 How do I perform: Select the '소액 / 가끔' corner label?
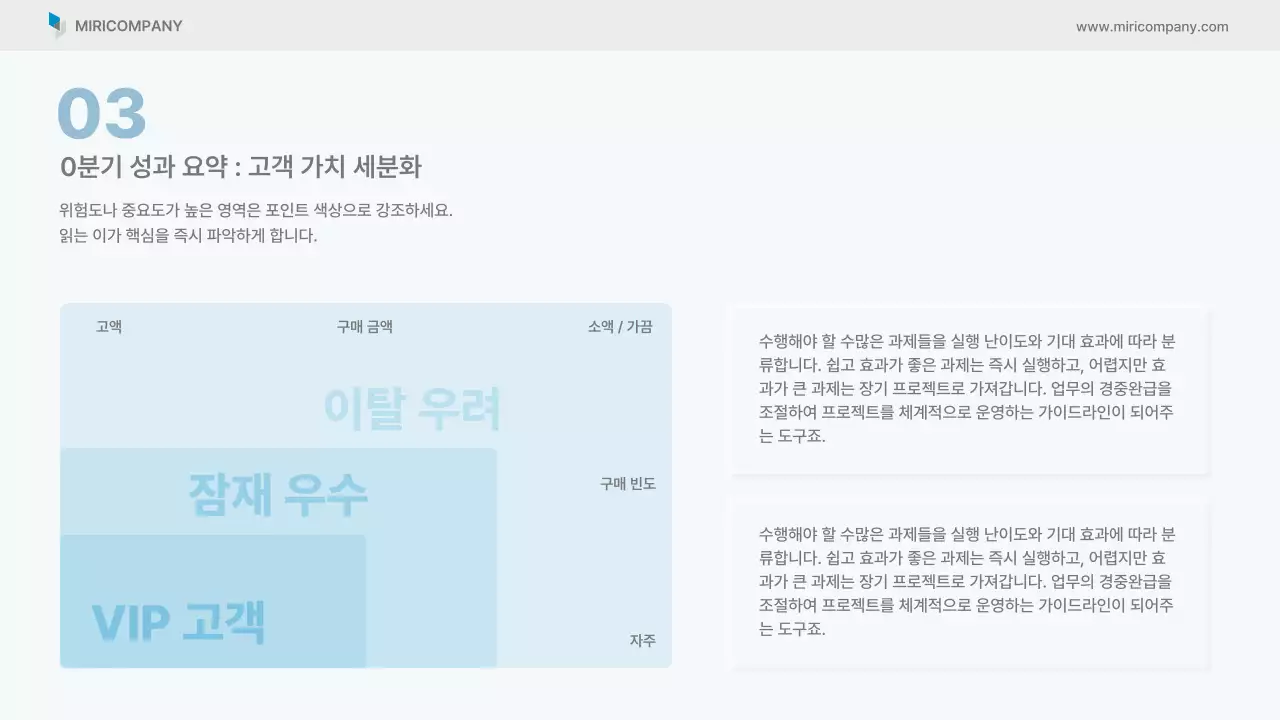(619, 326)
